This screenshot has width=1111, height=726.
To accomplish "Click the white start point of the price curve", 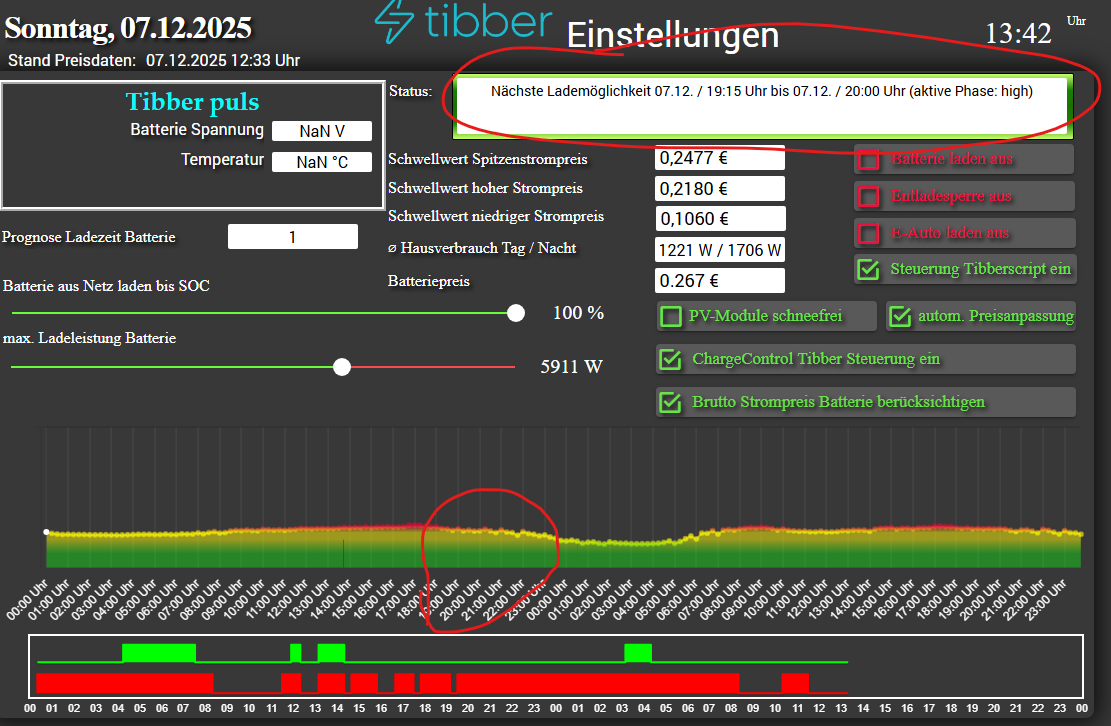I will click(46, 532).
